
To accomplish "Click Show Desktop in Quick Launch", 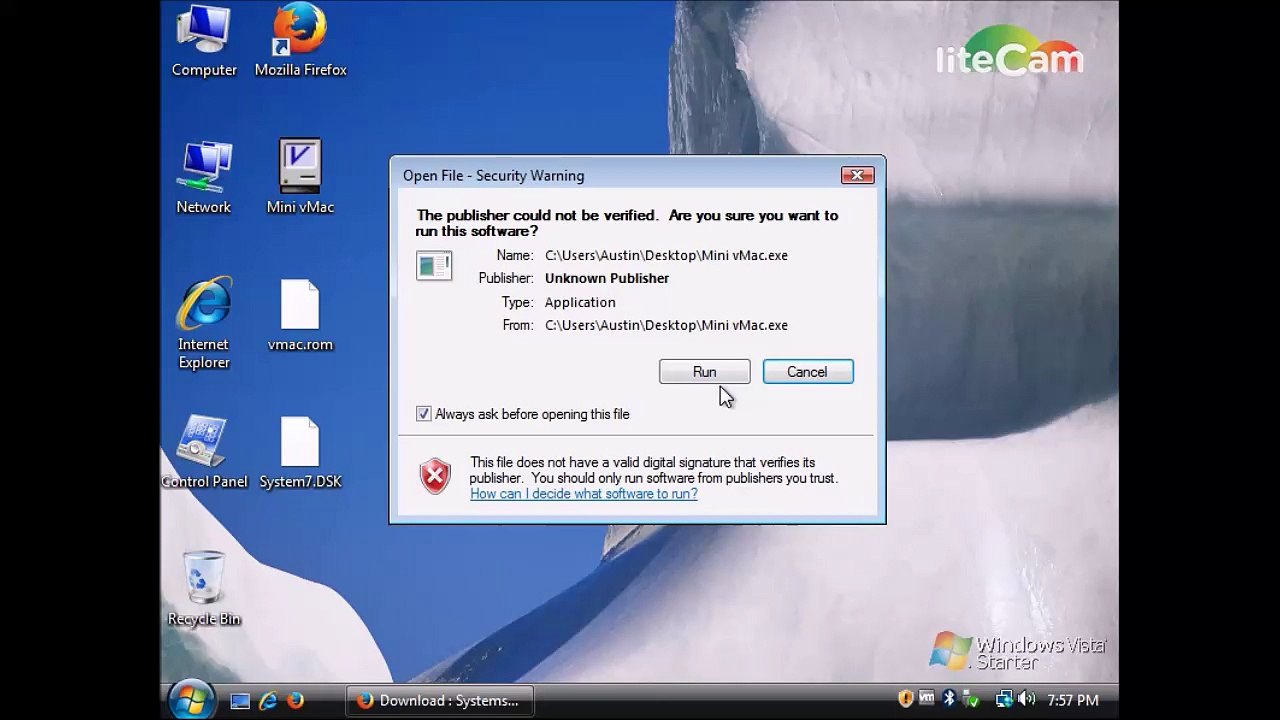I will point(240,701).
